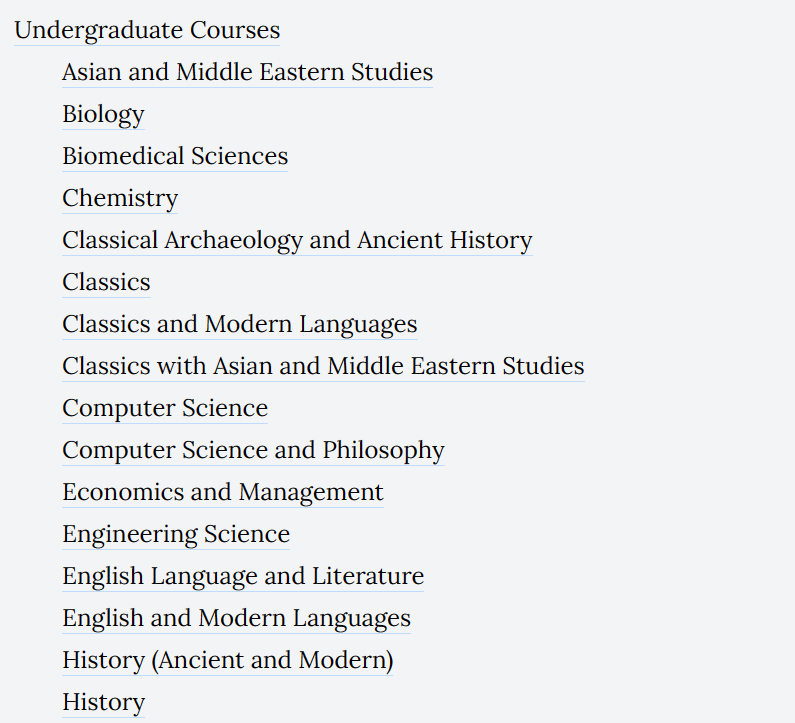Click the Biology course link

point(103,114)
